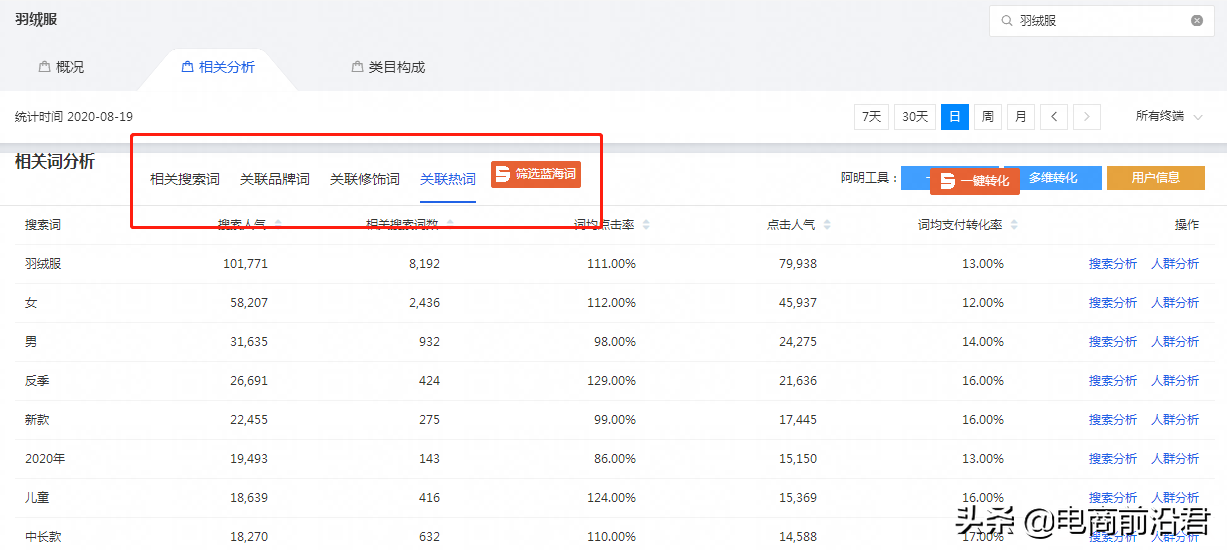Image resolution: width=1227 pixels, height=553 pixels.
Task: Click the 多维转化 button
Action: 1053,178
